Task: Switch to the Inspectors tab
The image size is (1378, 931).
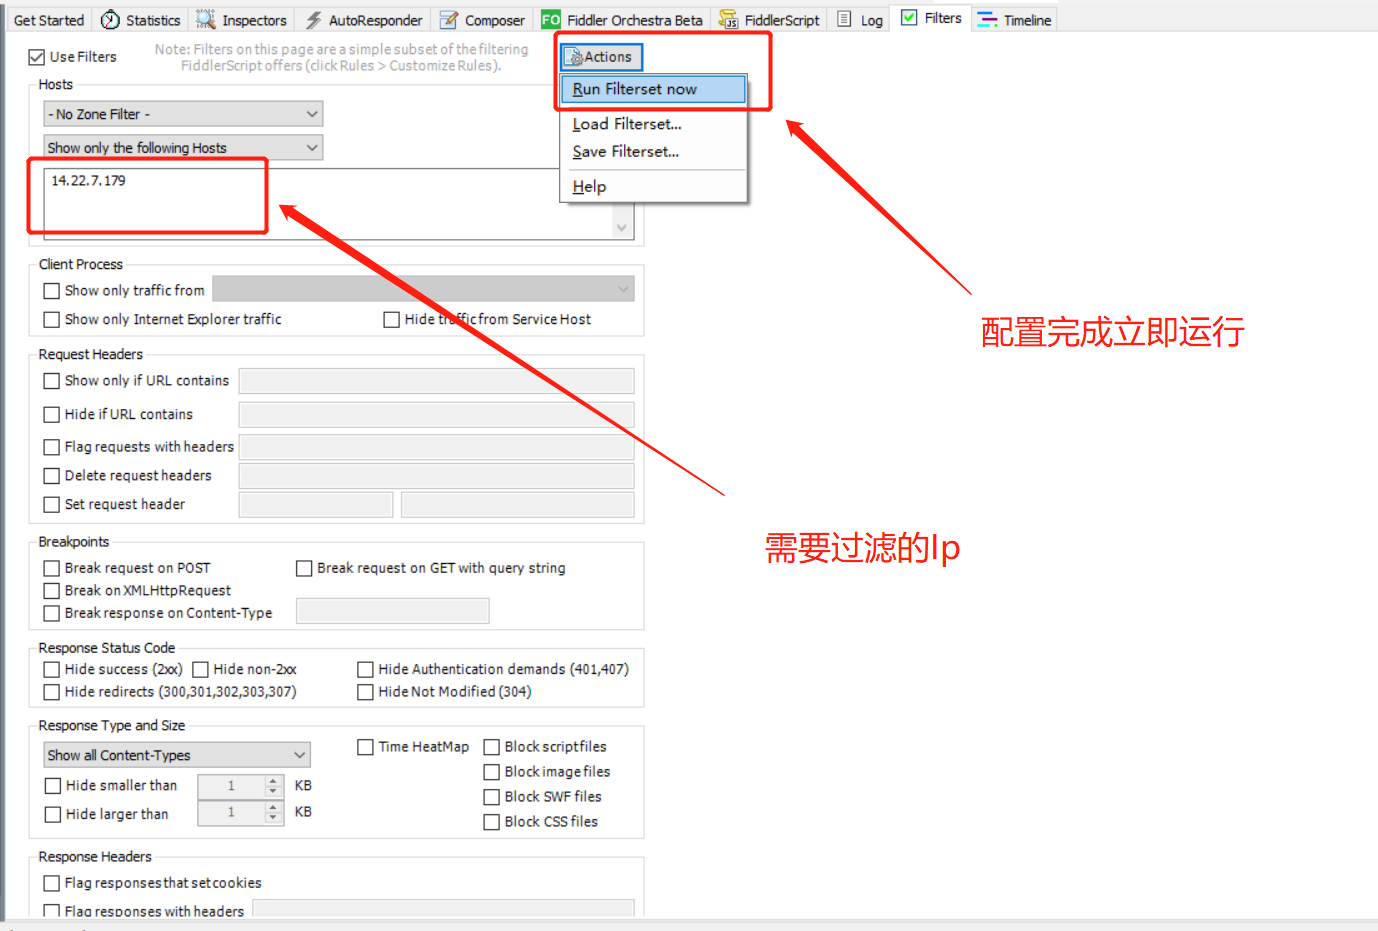Action: click(242, 20)
